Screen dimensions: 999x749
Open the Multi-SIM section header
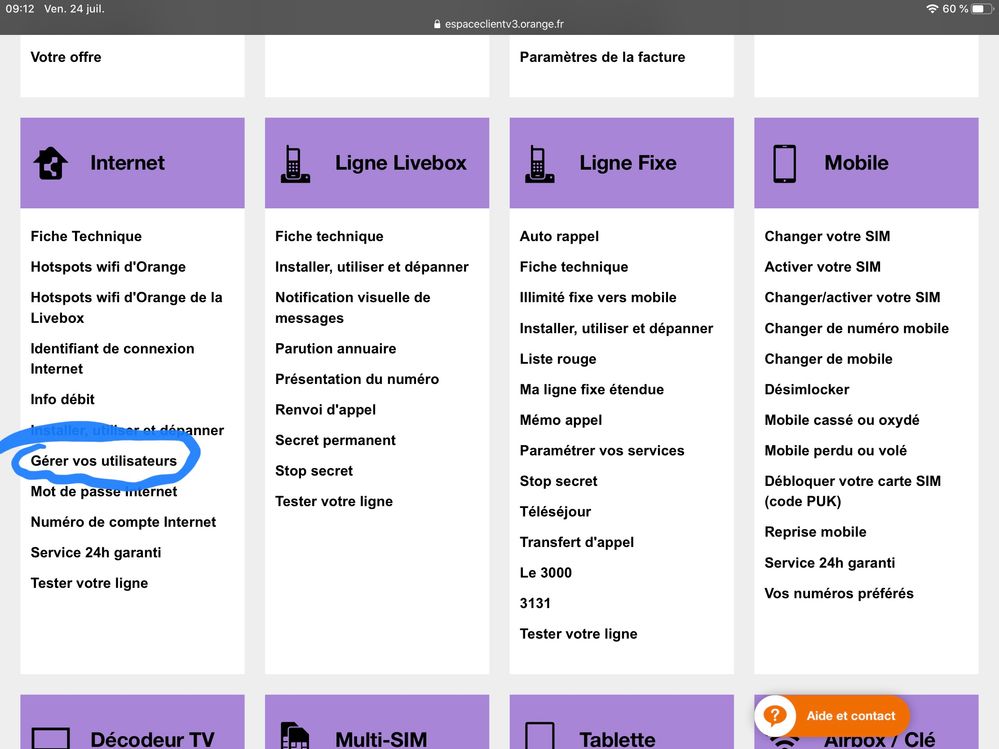[x=377, y=722]
